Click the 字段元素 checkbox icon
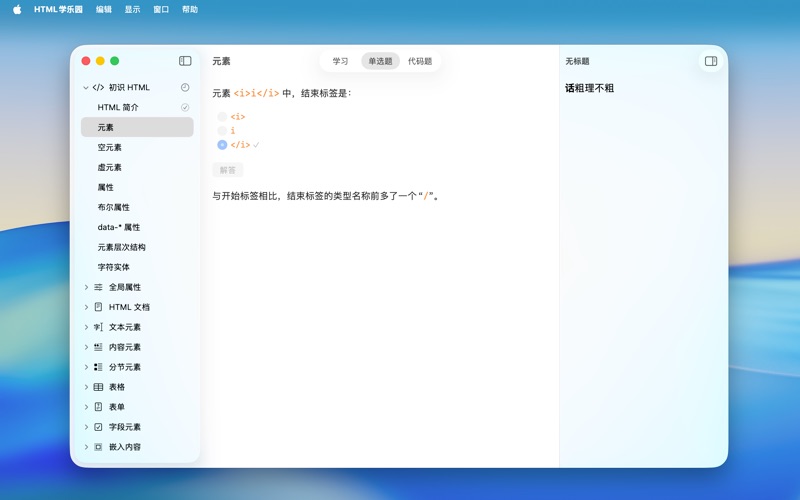The image size is (800, 500). 98,427
